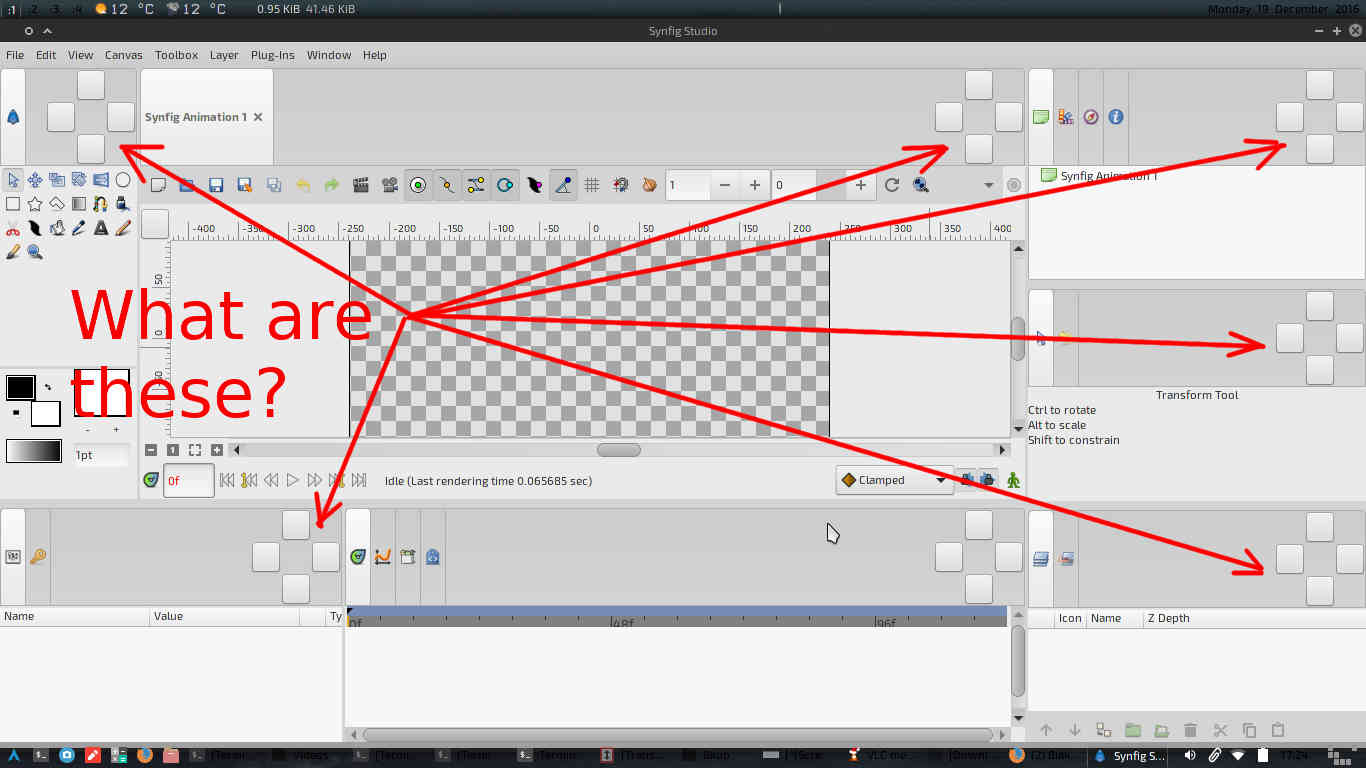This screenshot has width=1366, height=768.
Task: Open the Plug-Ins menu
Action: click(272, 55)
